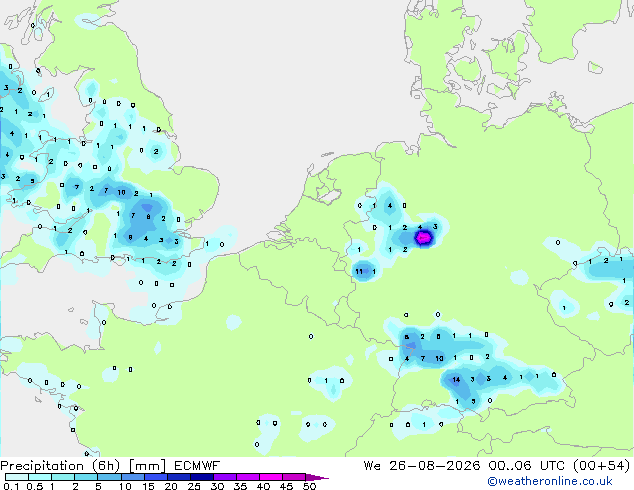Image resolution: width=634 pixels, height=490 pixels.
Task: Click the '50' legend scale label
Action: 309,486
